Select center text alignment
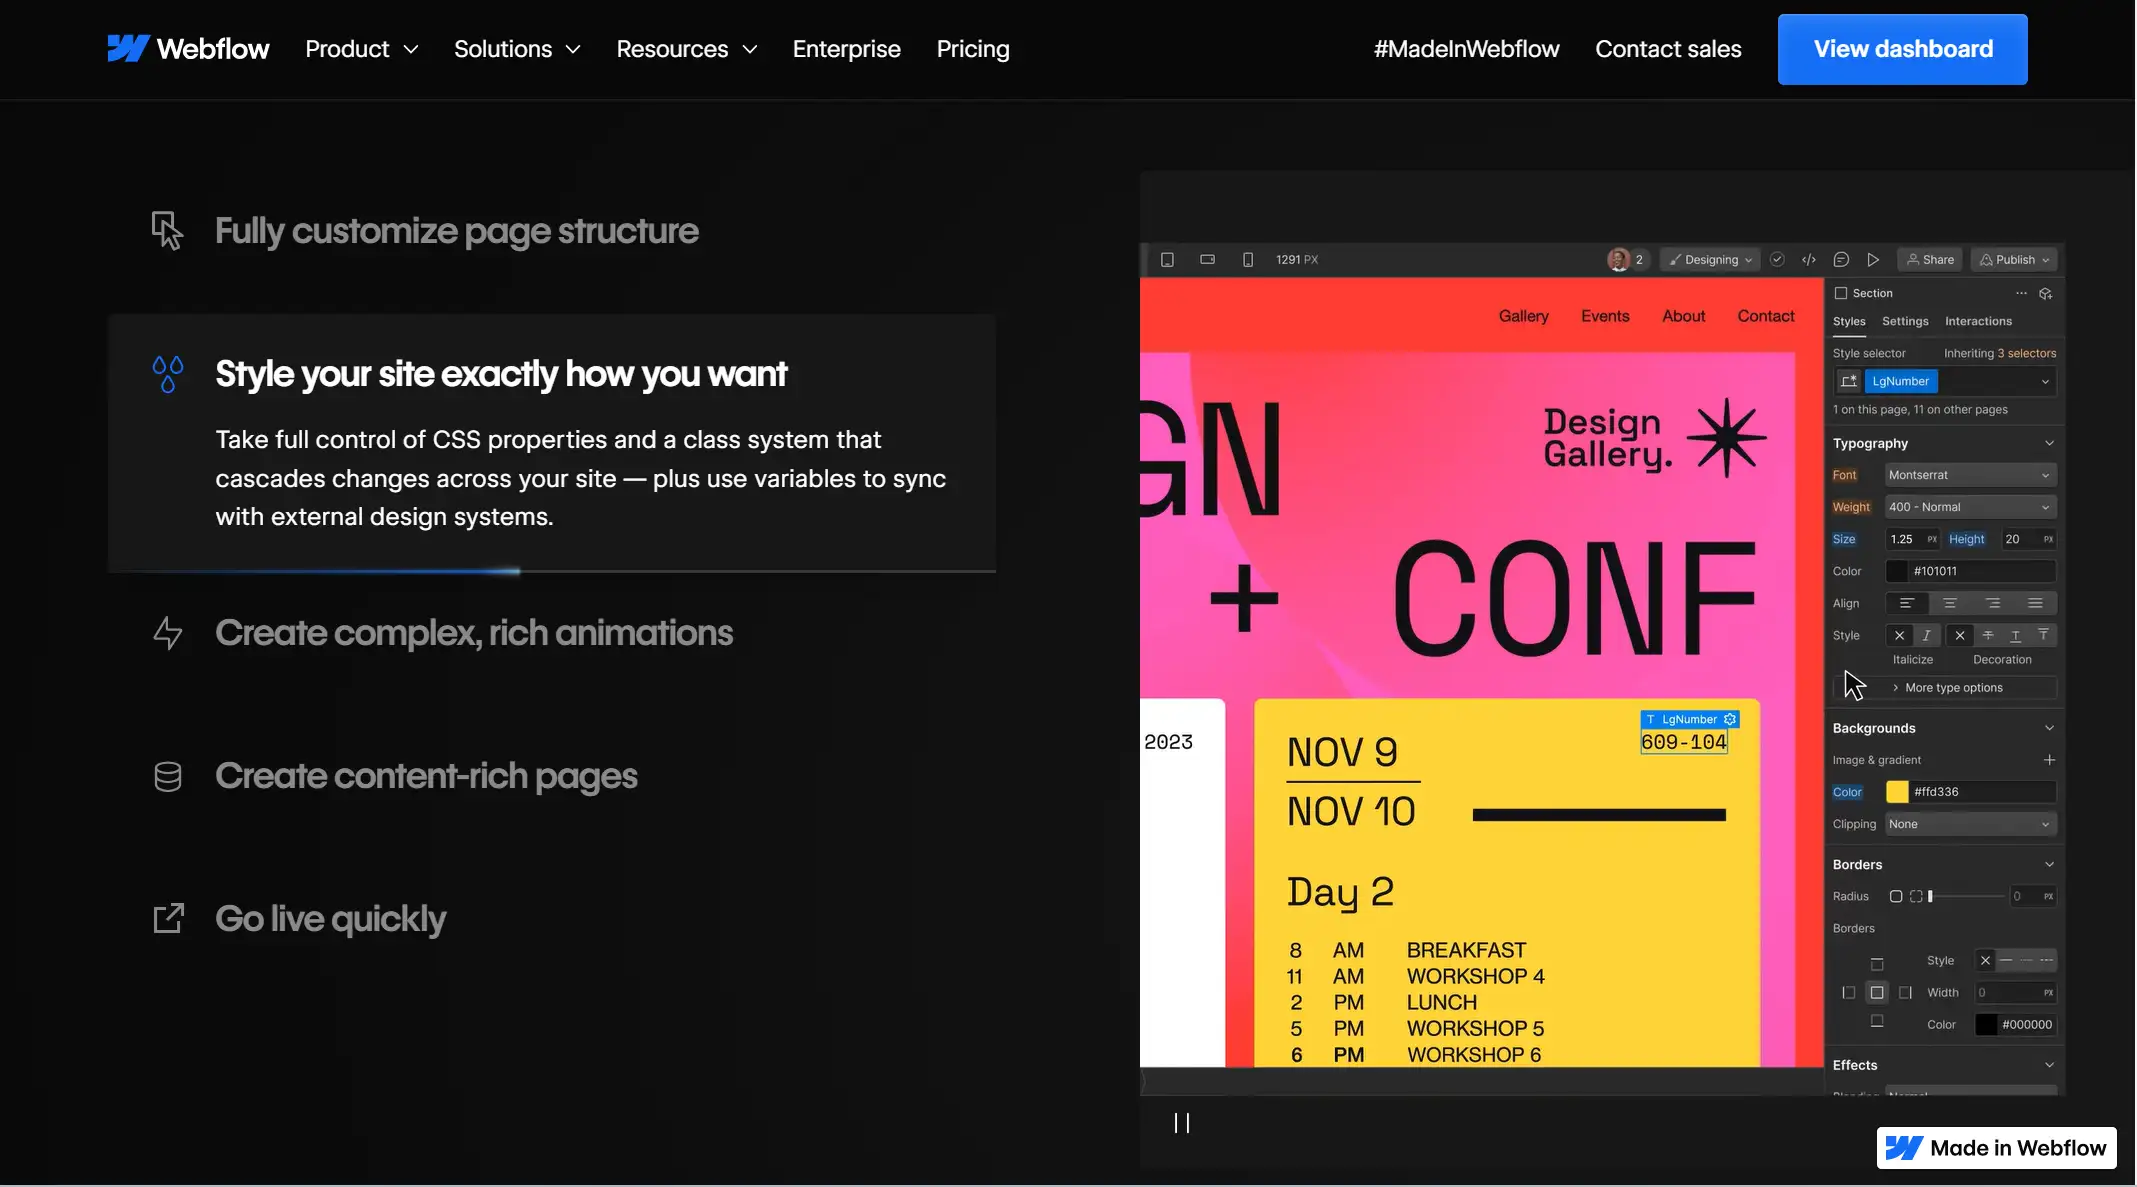 tap(1950, 603)
